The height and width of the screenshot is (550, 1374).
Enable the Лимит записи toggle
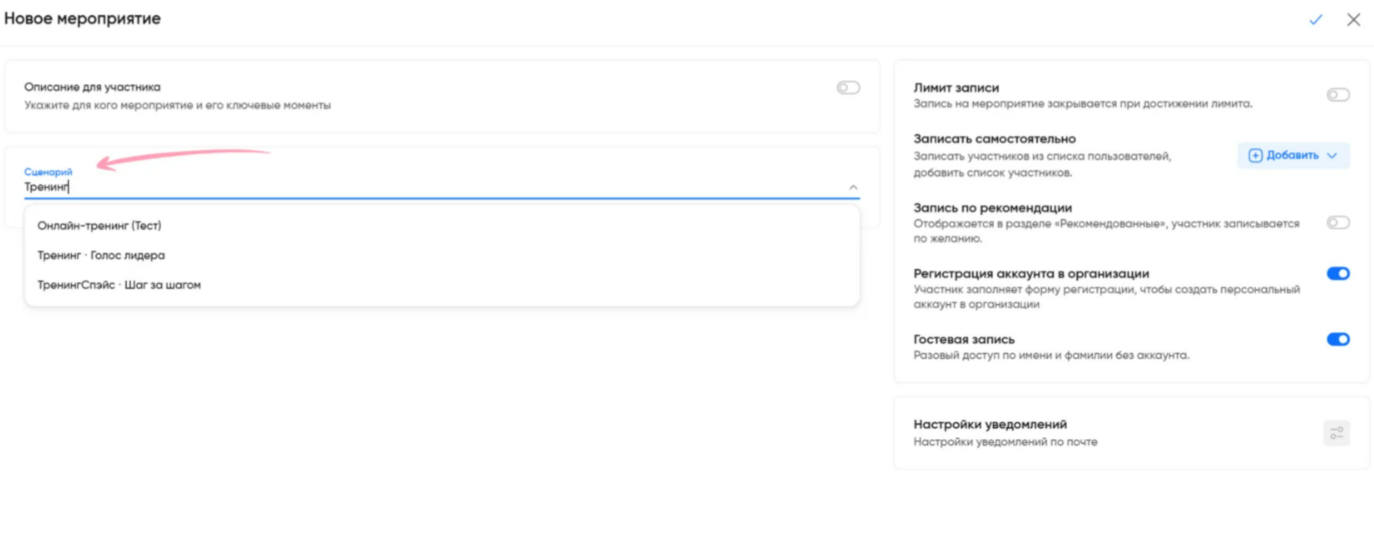click(x=1337, y=95)
